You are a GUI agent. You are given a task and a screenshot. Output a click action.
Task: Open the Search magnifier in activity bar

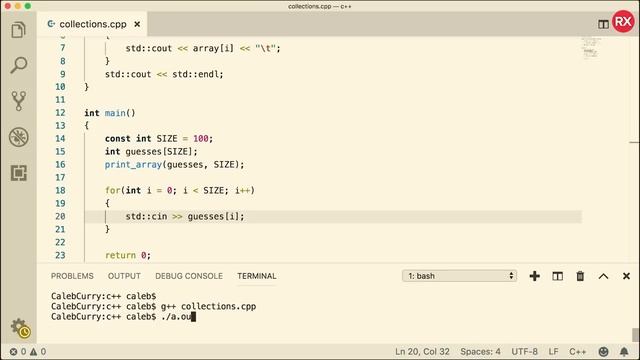(18, 65)
